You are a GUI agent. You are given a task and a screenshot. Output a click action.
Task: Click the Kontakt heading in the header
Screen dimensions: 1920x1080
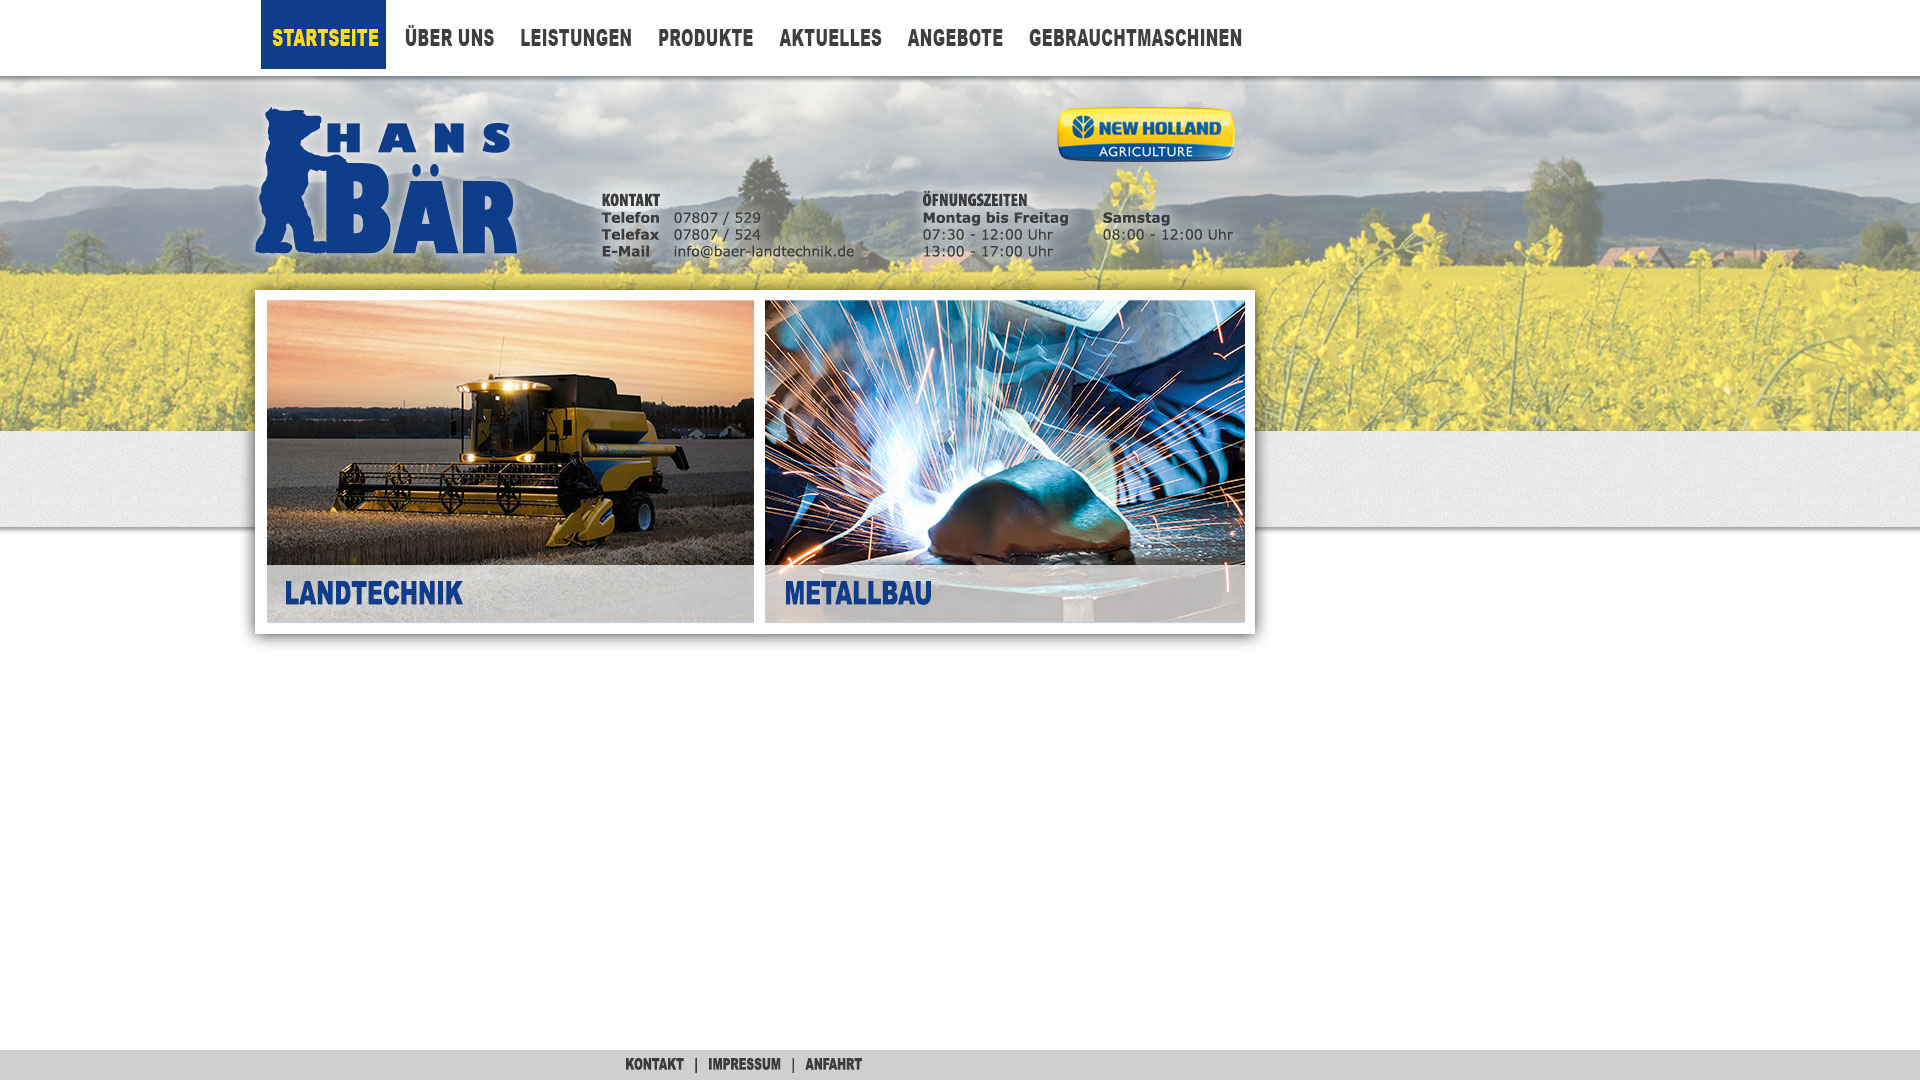(x=630, y=200)
